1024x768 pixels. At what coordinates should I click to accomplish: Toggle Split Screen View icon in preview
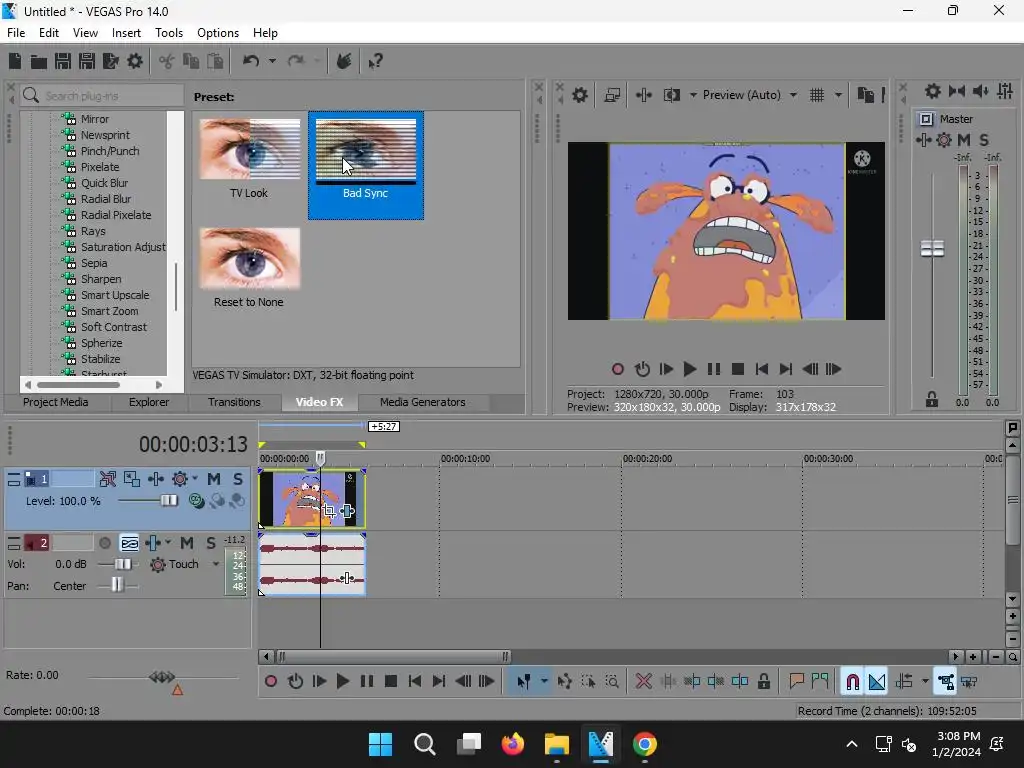coord(671,95)
